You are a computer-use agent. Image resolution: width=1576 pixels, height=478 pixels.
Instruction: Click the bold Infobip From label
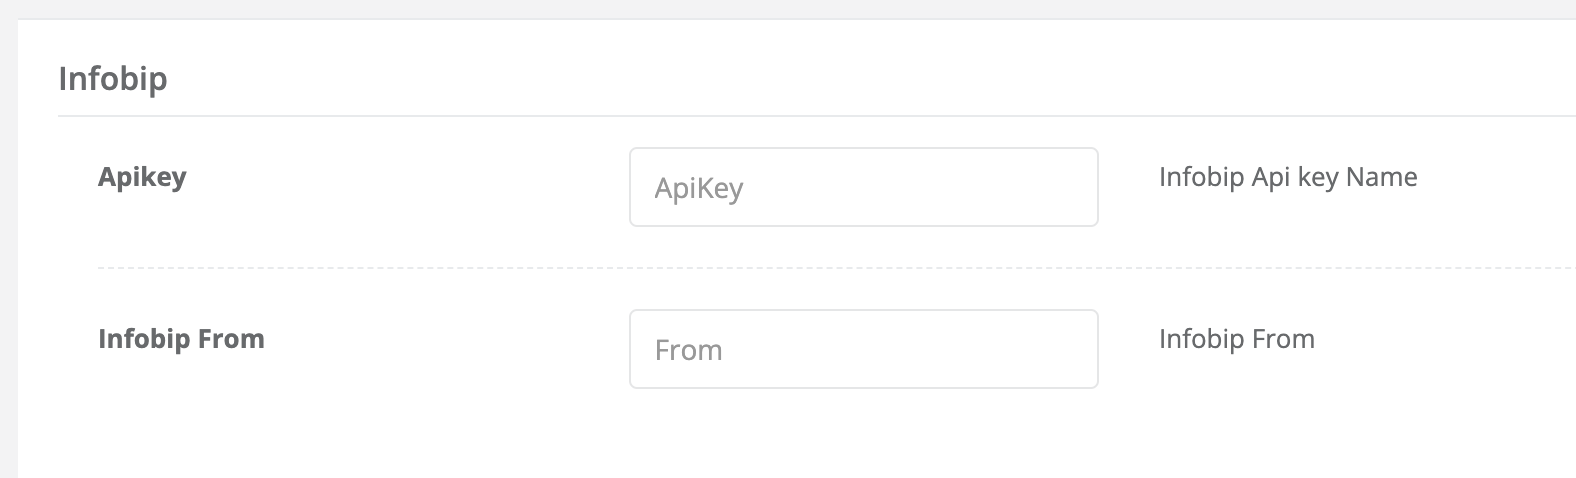tap(181, 339)
